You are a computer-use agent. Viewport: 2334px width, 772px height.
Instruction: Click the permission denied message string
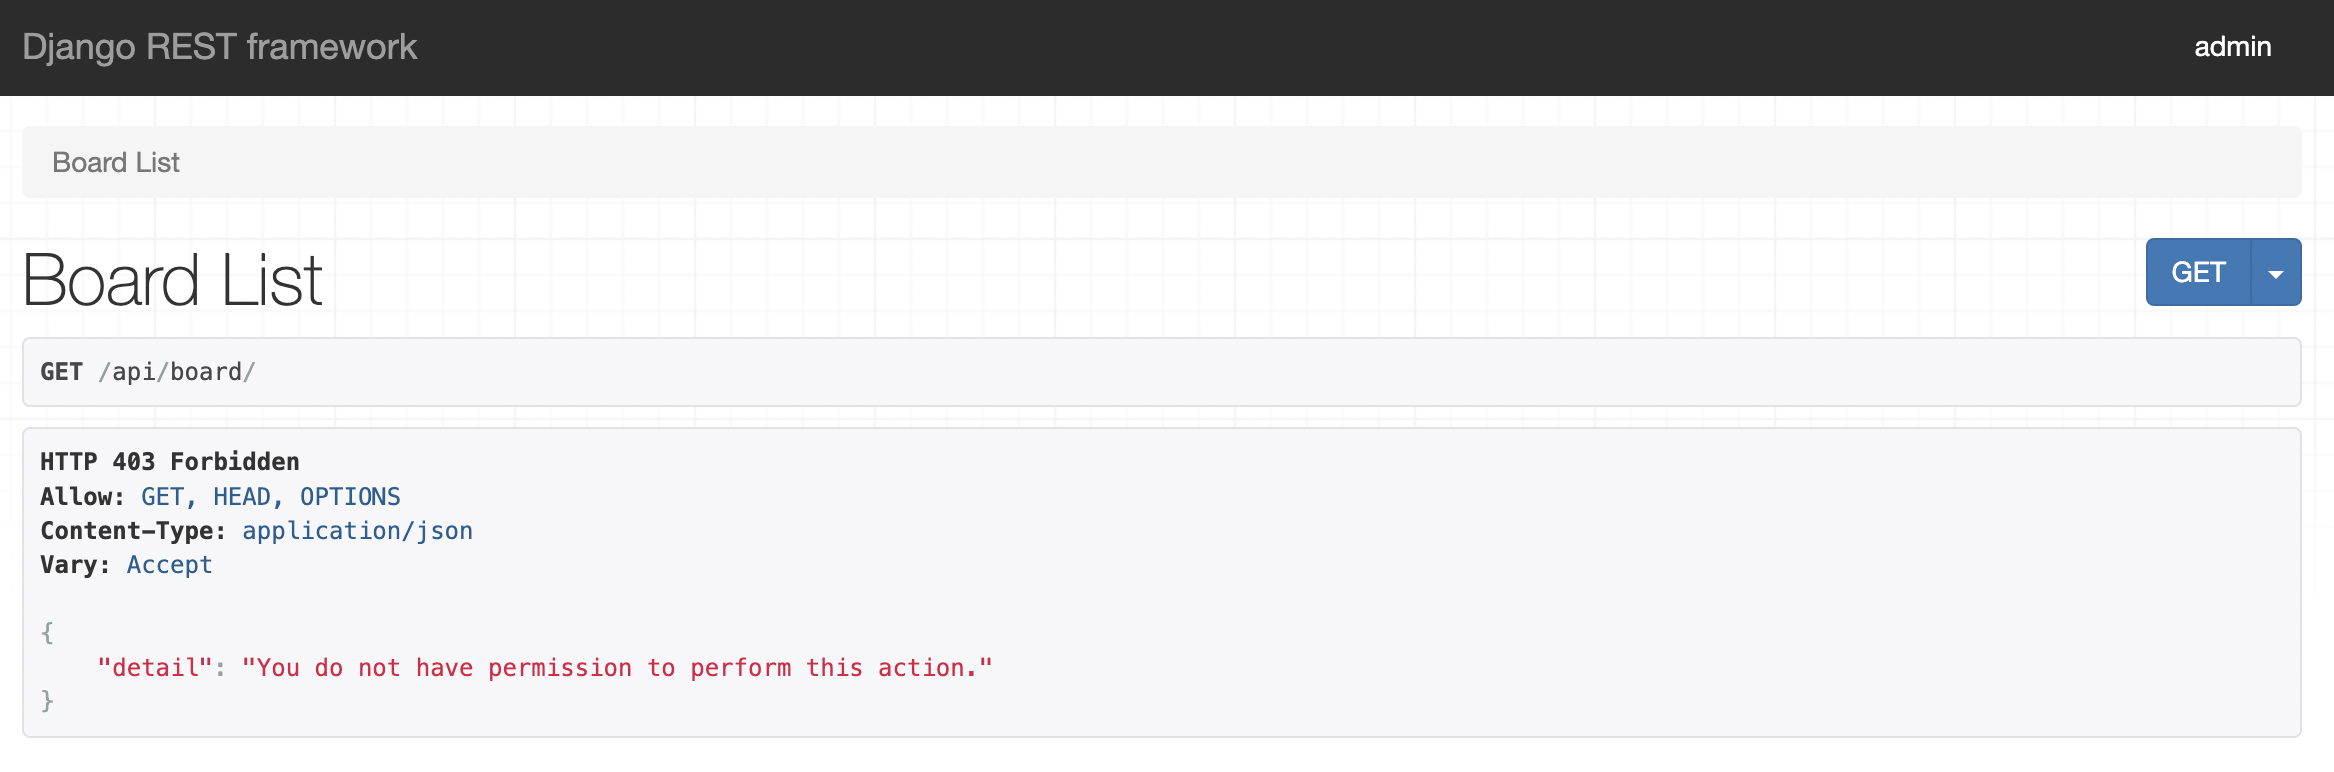point(617,668)
